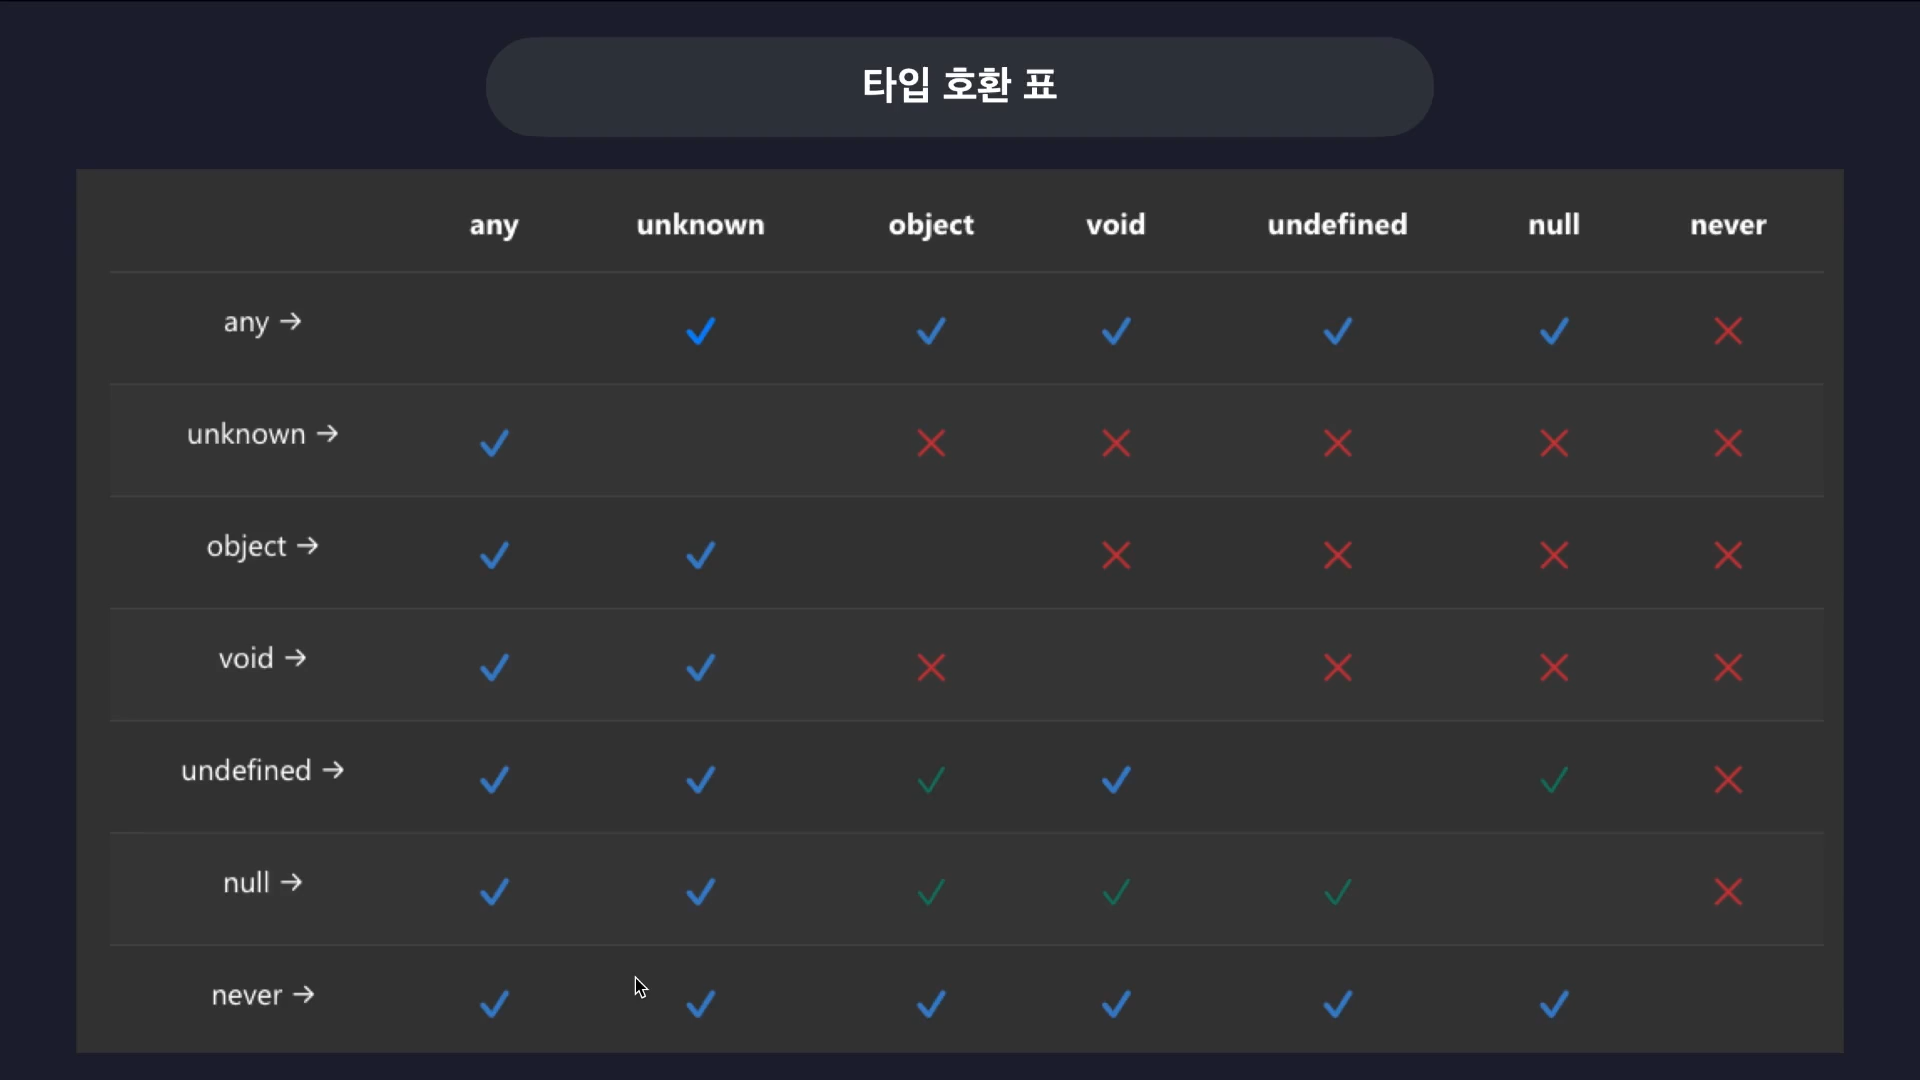Image resolution: width=1920 pixels, height=1080 pixels.
Task: Click the 'undefined' column header
Action: [1337, 224]
